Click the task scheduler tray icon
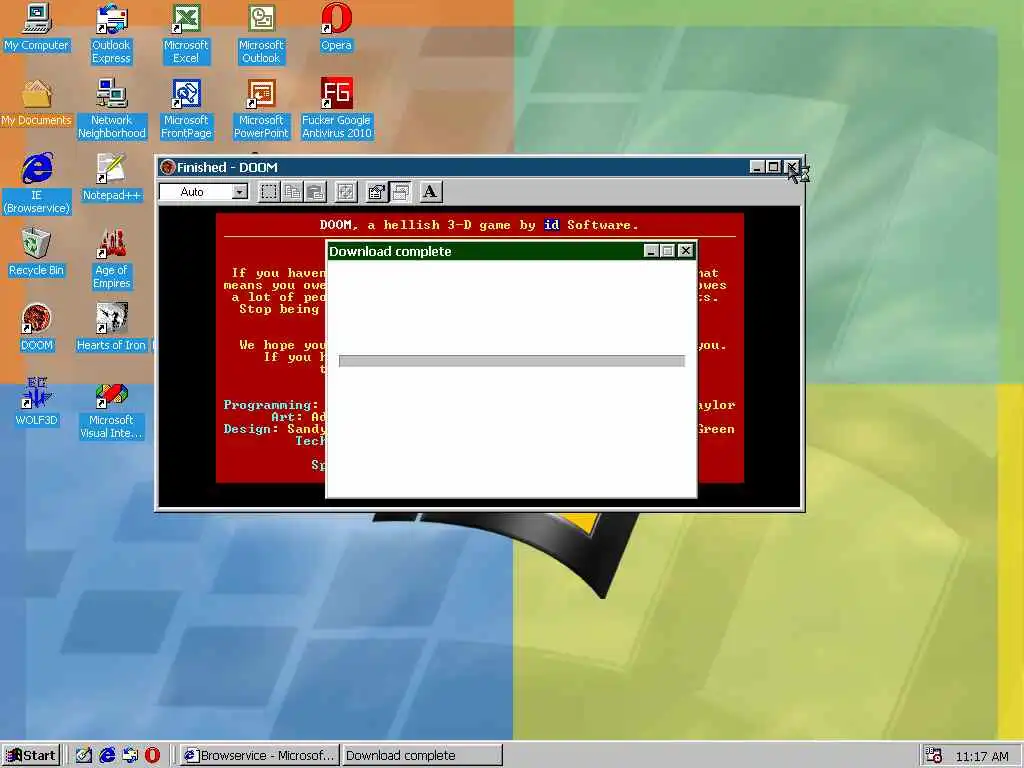The height and width of the screenshot is (768, 1024). click(x=934, y=756)
